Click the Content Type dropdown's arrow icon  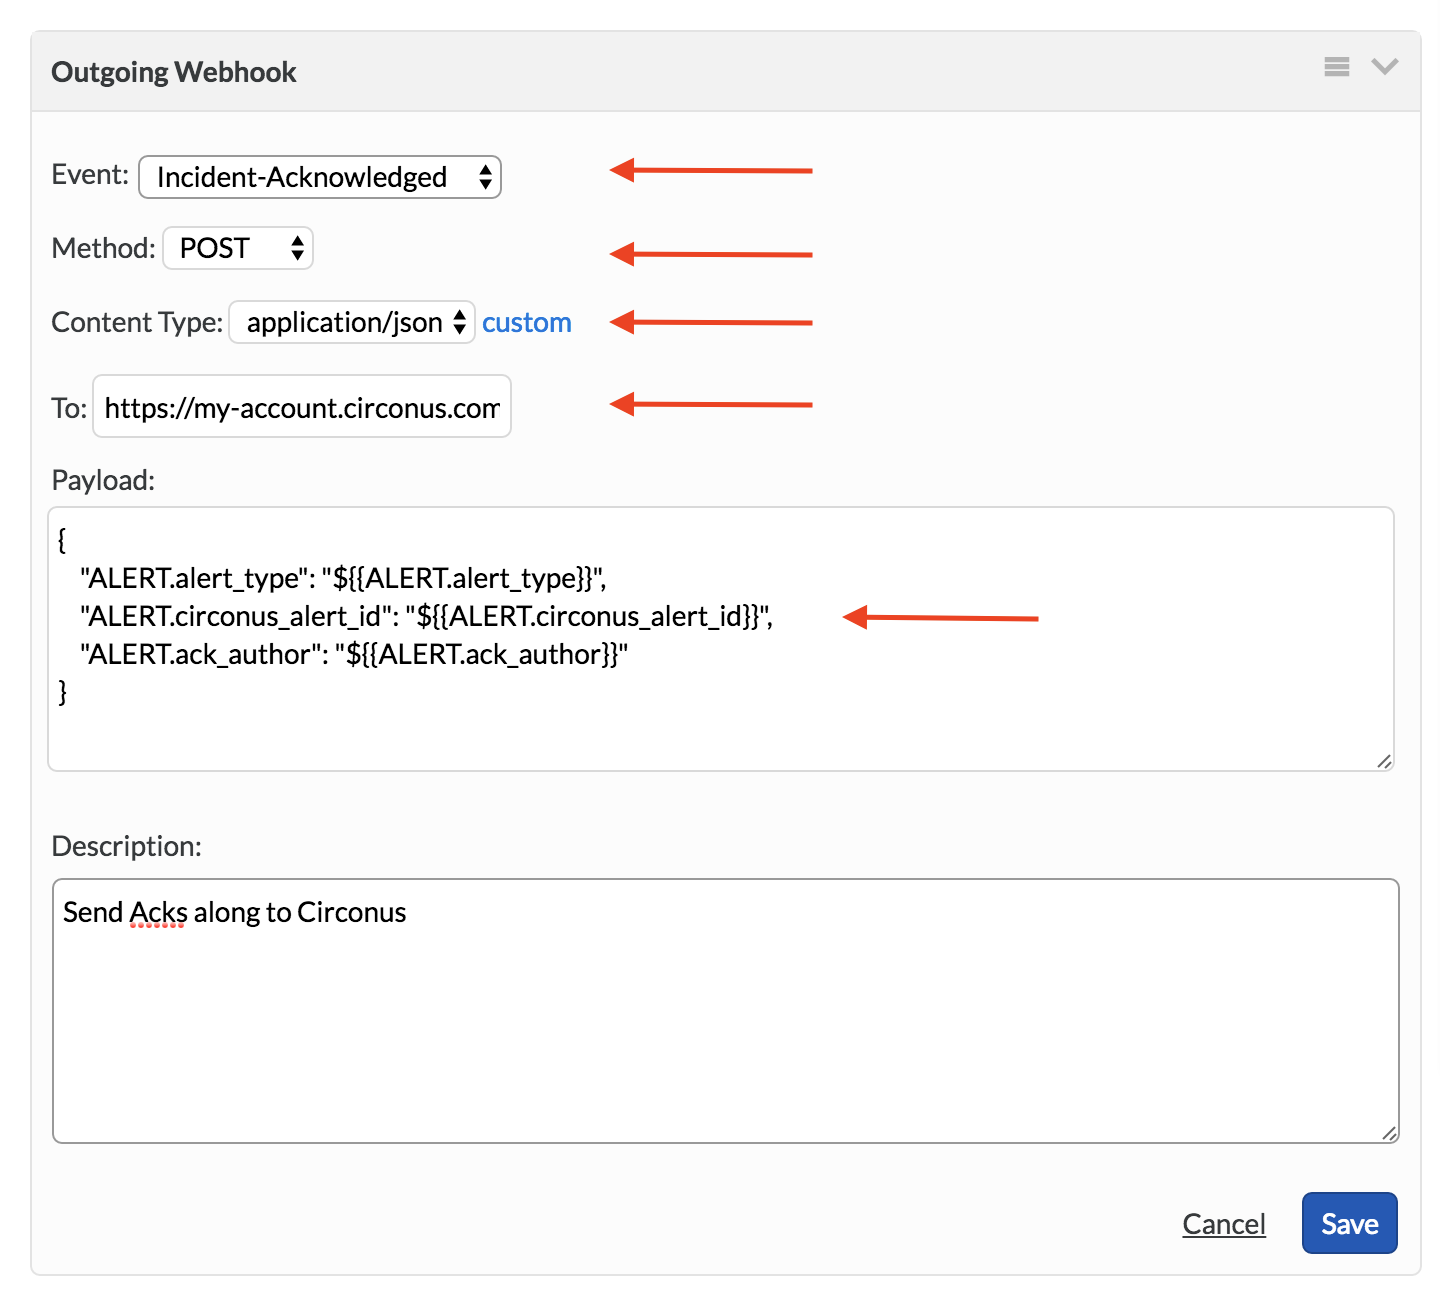click(x=458, y=322)
